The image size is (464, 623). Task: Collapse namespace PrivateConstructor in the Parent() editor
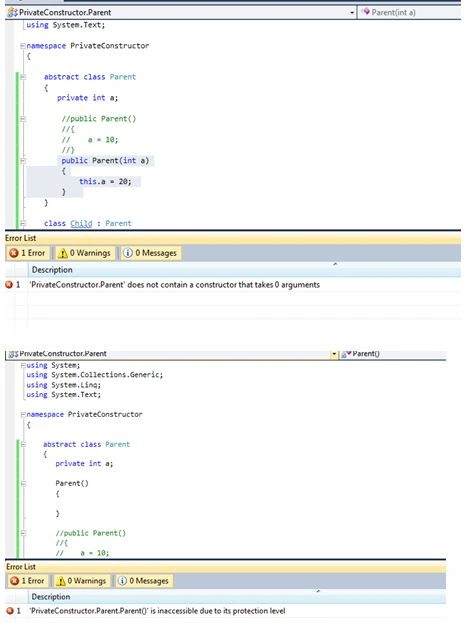(23, 414)
